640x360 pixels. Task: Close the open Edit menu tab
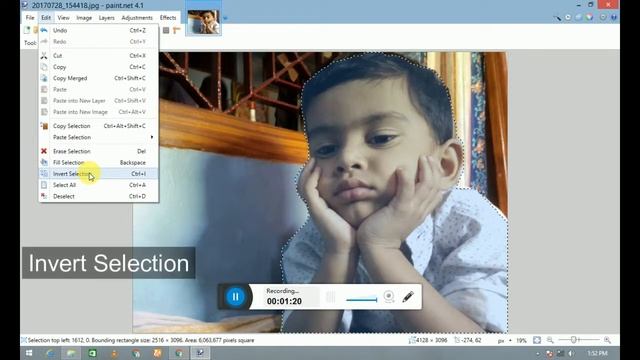[46, 18]
